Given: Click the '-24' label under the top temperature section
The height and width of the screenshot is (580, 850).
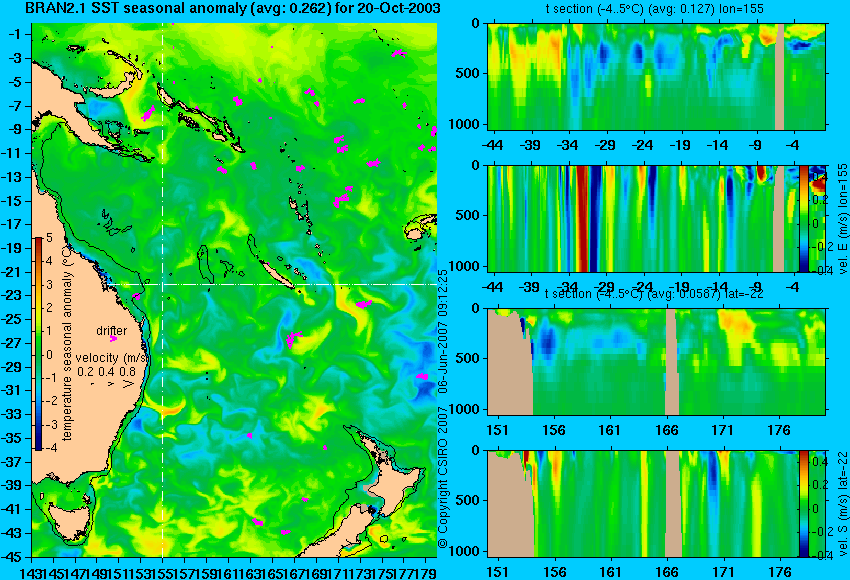Looking at the screenshot, I should 643,145.
